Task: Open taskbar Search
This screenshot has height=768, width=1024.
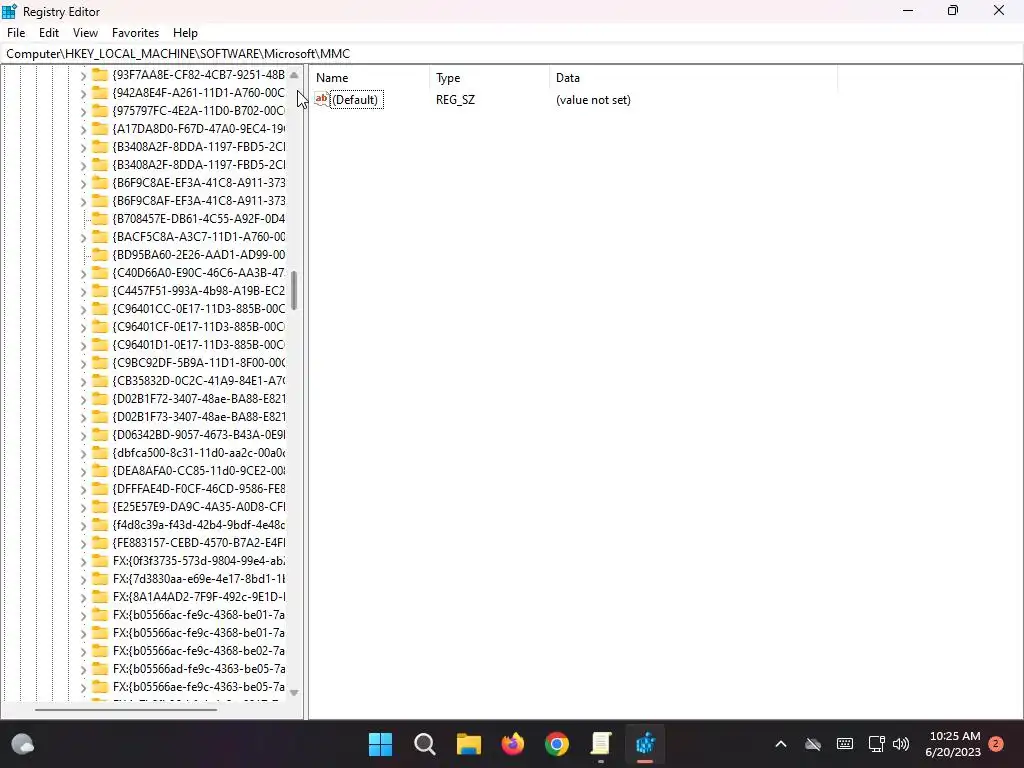Action: [424, 744]
